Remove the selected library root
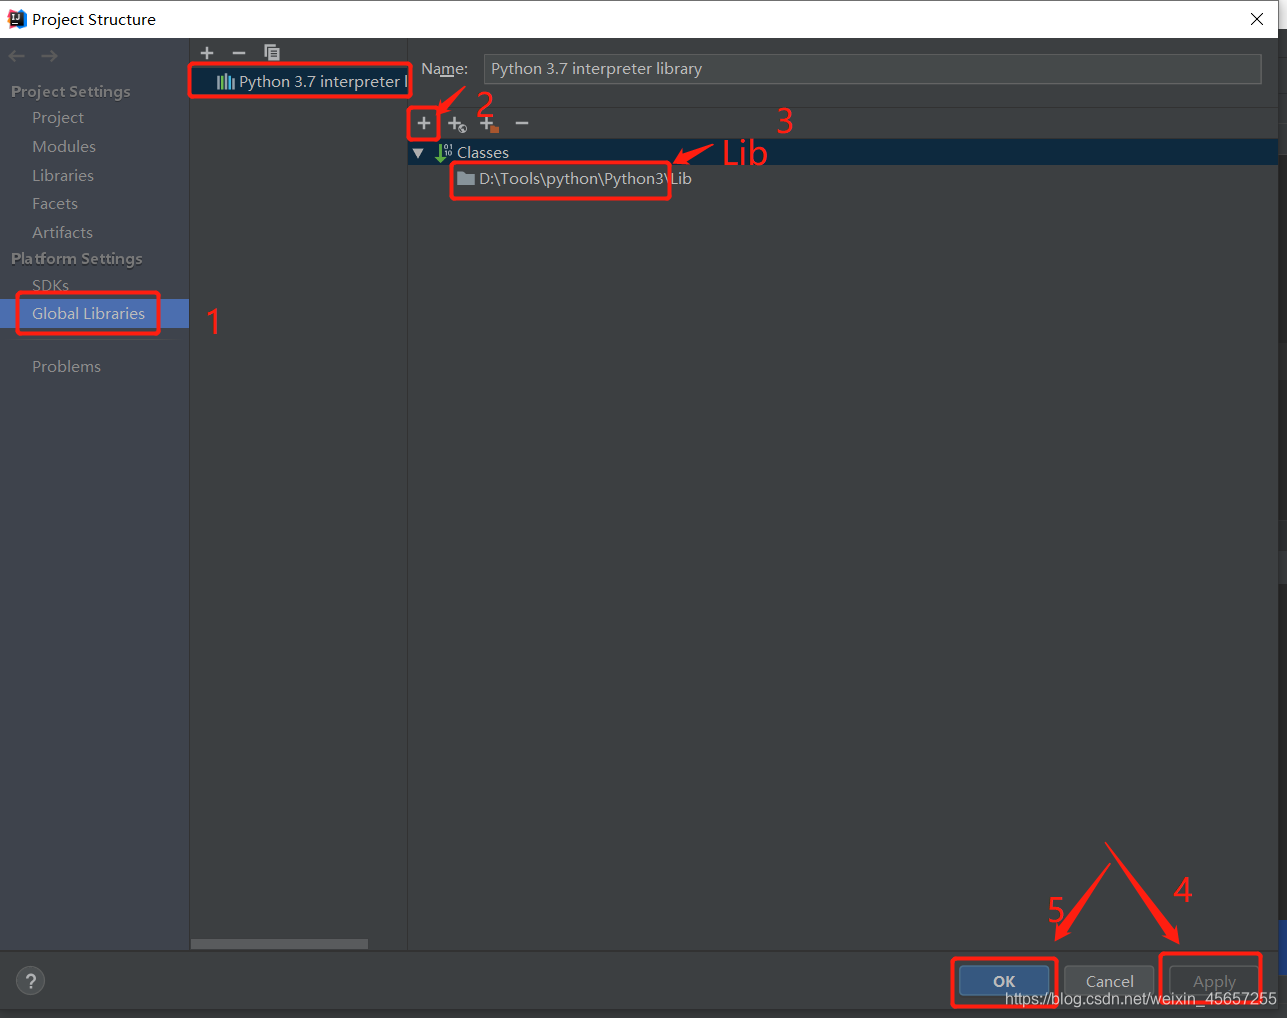The width and height of the screenshot is (1287, 1018). point(521,123)
